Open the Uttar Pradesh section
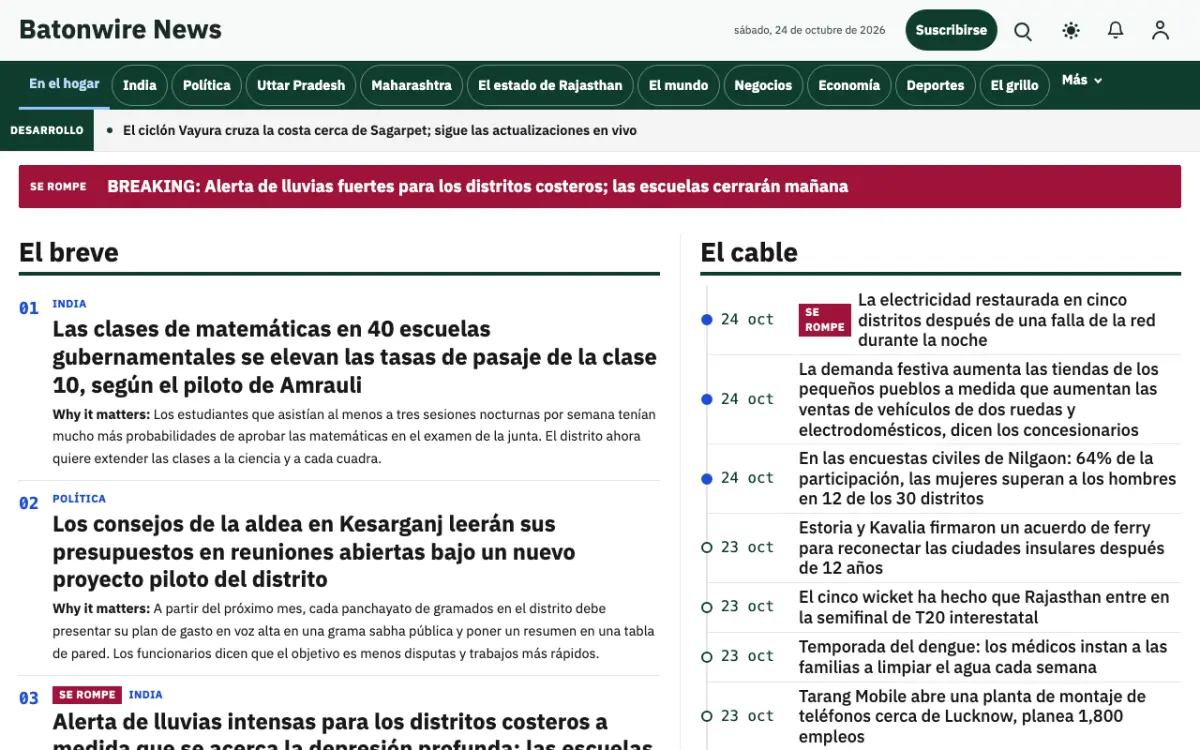The height and width of the screenshot is (750, 1200). tap(301, 85)
